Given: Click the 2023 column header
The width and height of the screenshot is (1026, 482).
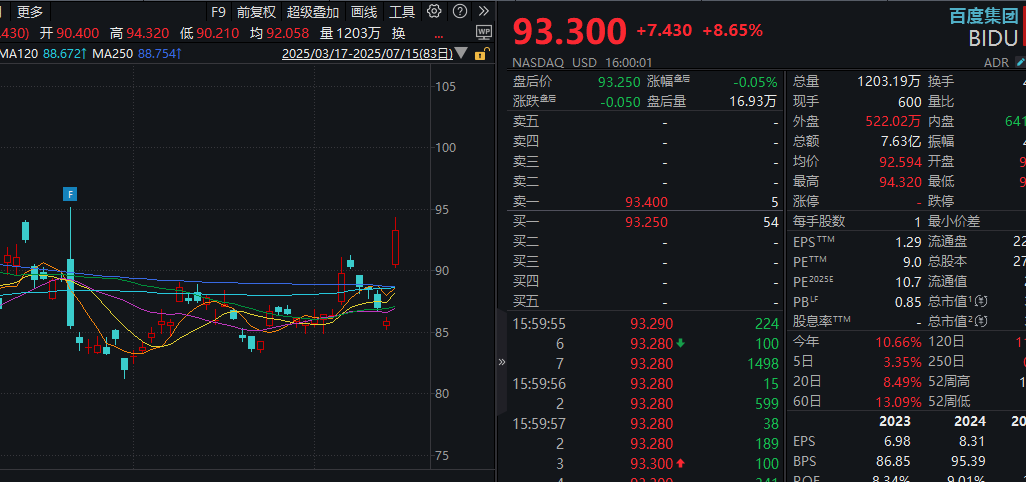Looking at the screenshot, I should [895, 422].
